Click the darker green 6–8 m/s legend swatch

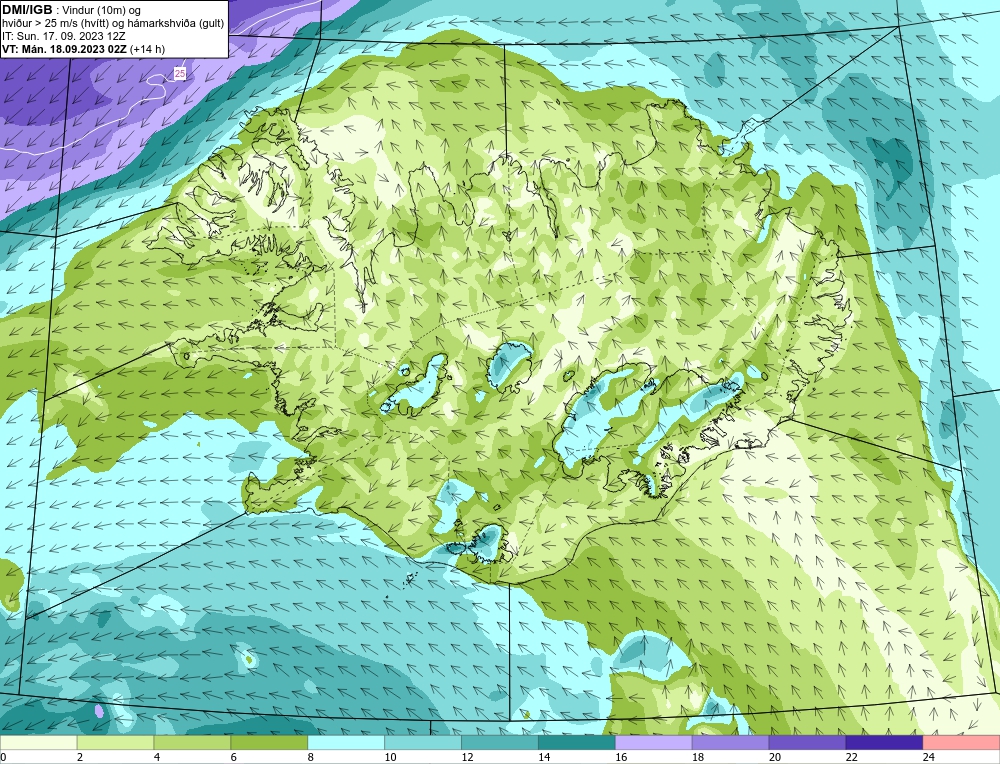click(269, 743)
